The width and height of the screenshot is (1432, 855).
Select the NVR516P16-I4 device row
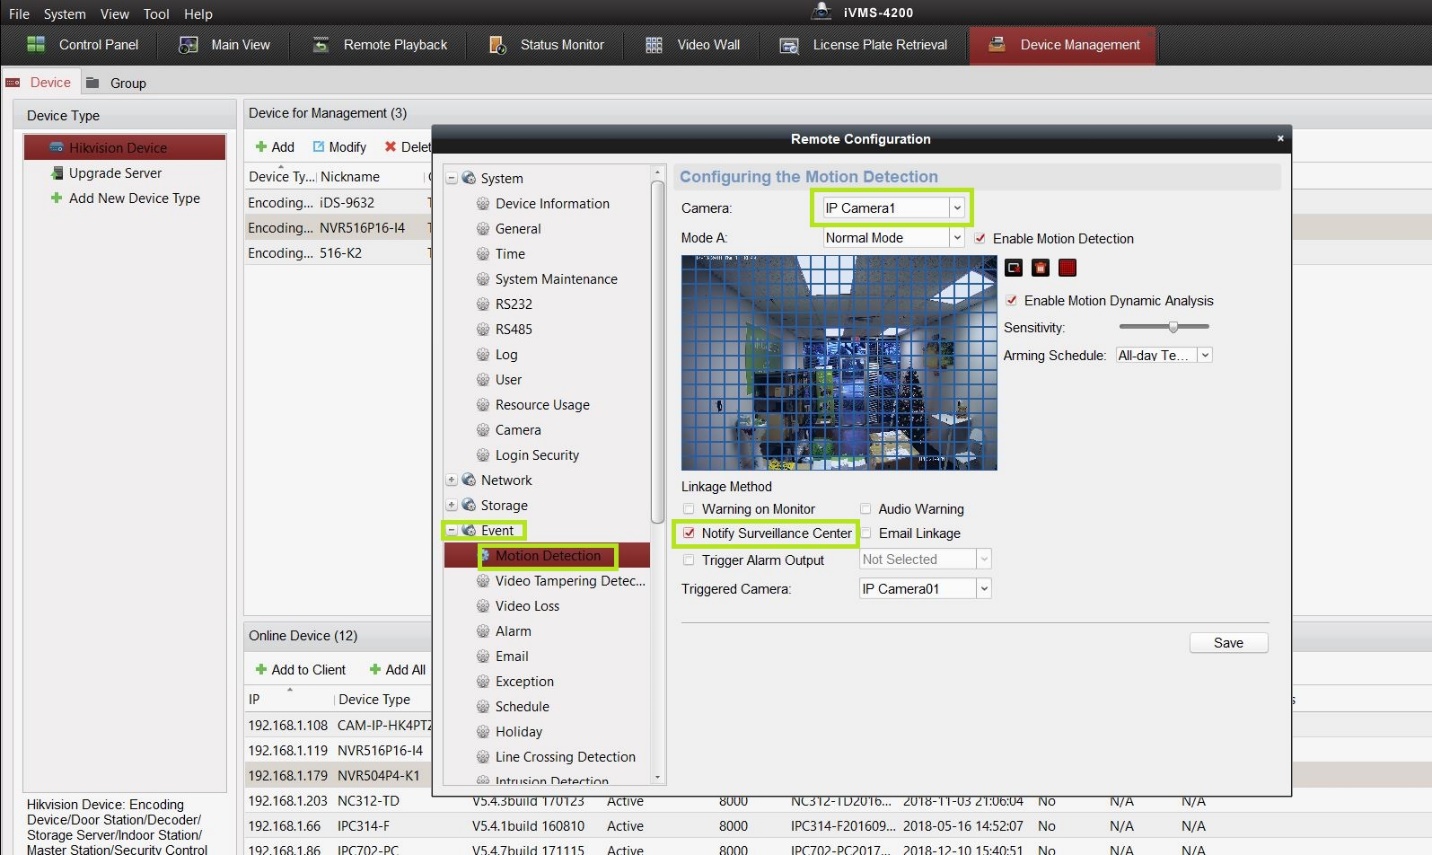338,228
